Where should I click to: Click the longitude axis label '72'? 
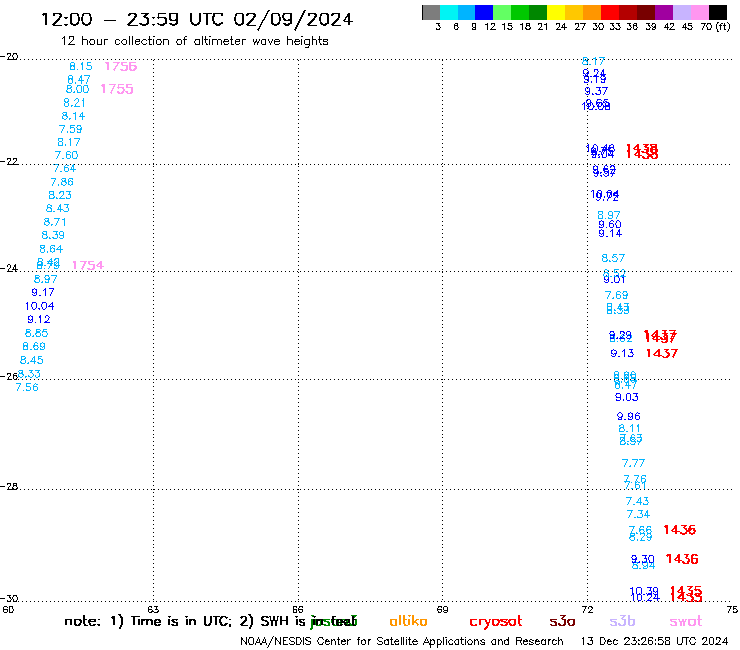click(587, 610)
